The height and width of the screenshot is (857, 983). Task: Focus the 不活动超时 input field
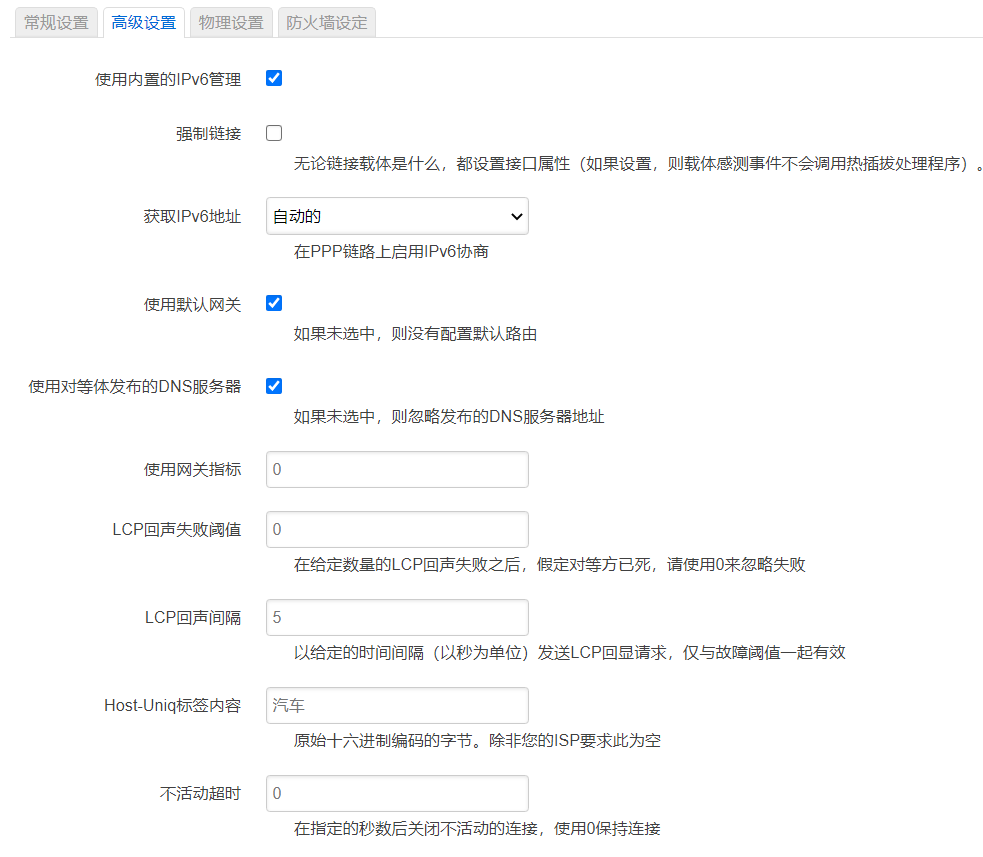pos(397,793)
